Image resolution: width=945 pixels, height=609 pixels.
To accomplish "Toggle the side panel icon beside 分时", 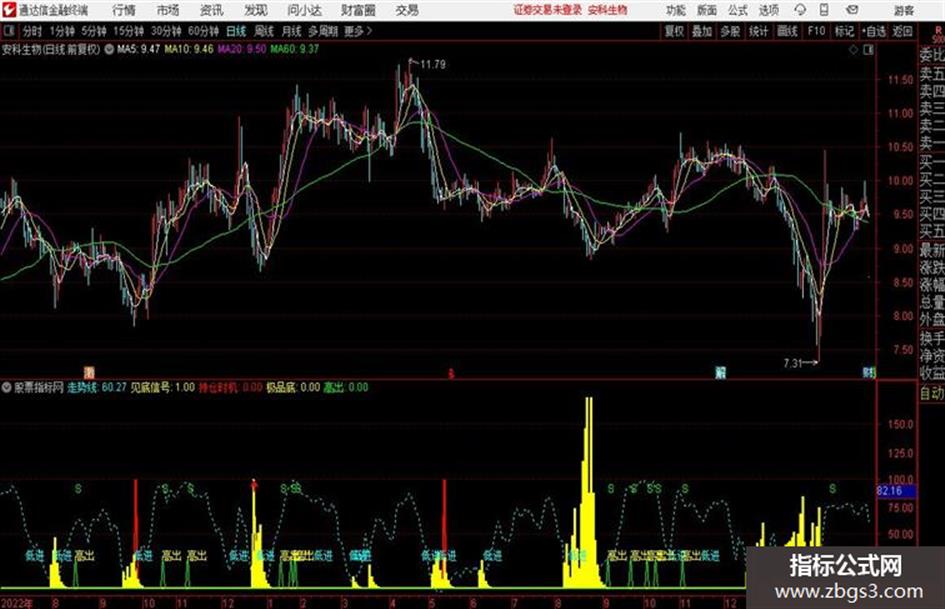I will 9,31.
